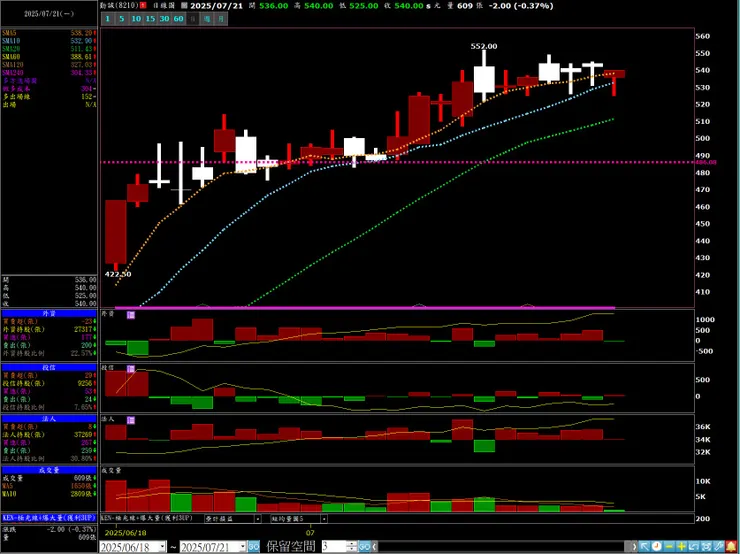Choose the 60-minute timeframe
This screenshot has width=740, height=554.
[178, 19]
